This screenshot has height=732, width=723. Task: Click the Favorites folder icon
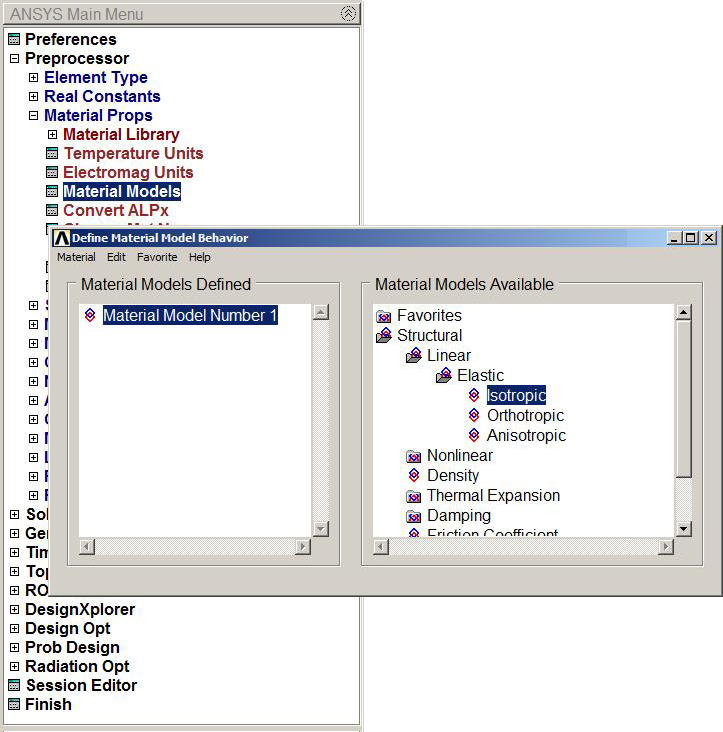click(x=383, y=316)
